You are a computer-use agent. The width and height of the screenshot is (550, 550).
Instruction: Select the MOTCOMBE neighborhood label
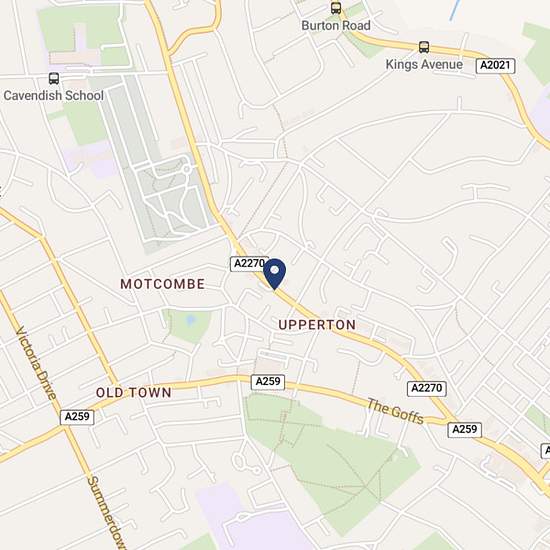pyautogui.click(x=163, y=284)
